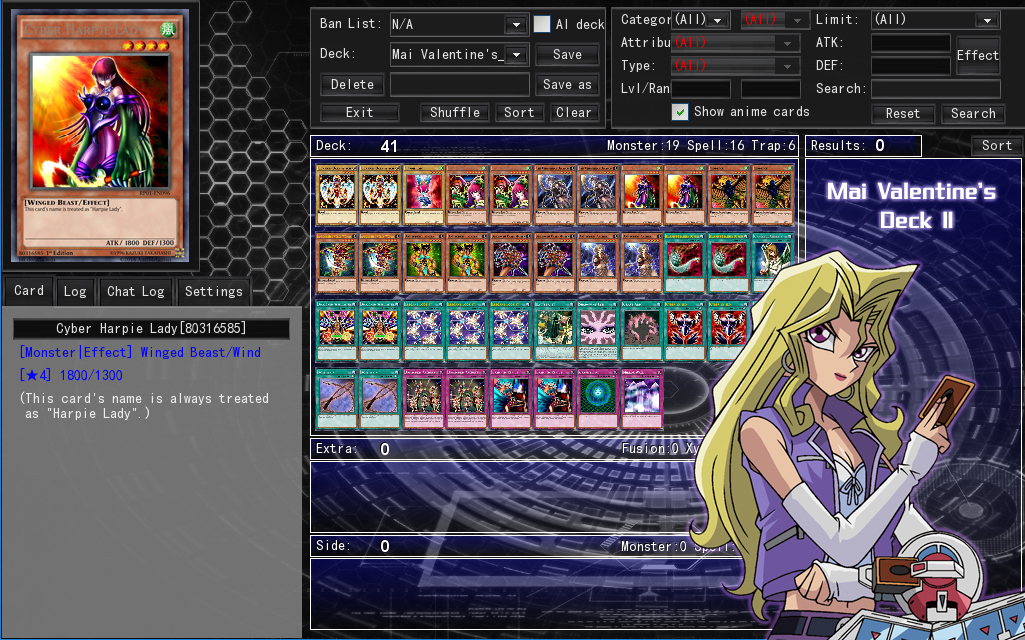Click the 'Results: 0' label

[848, 146]
